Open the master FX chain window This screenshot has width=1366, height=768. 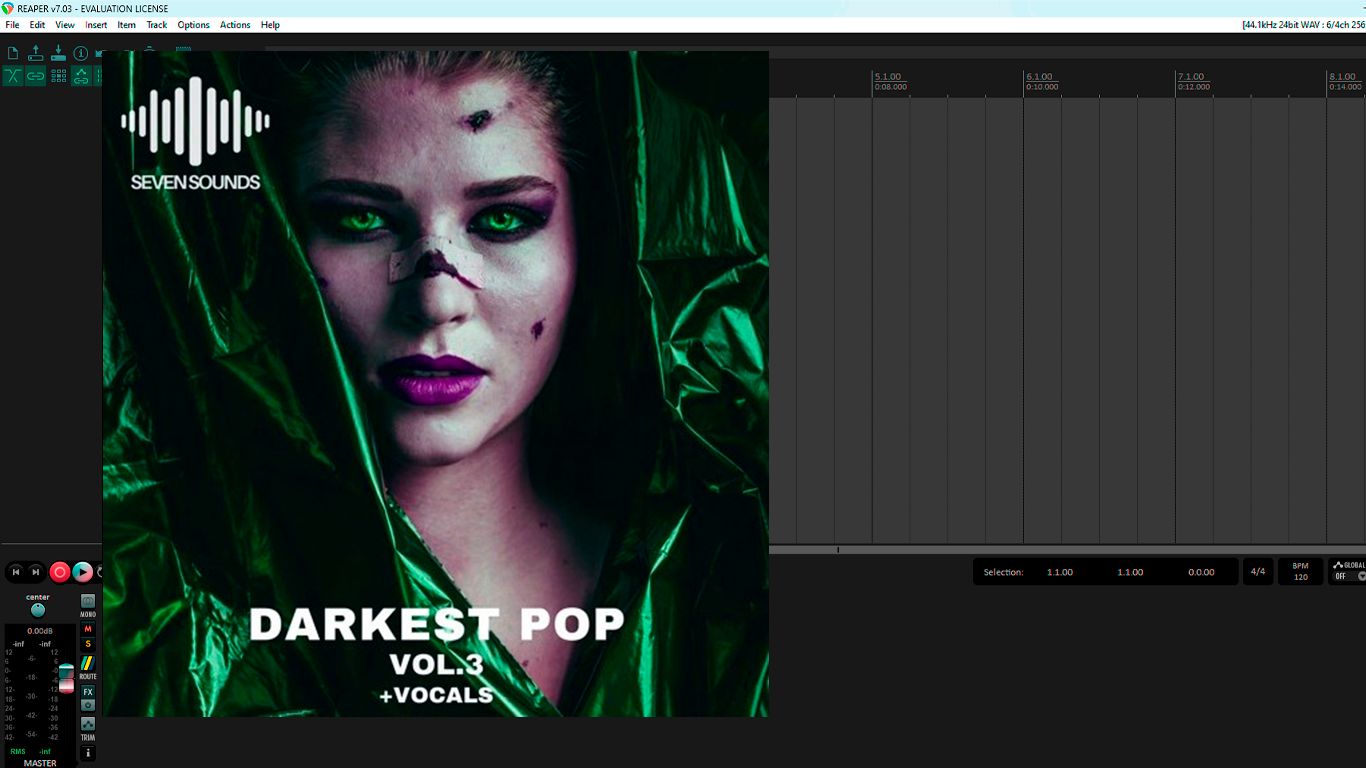[88, 692]
